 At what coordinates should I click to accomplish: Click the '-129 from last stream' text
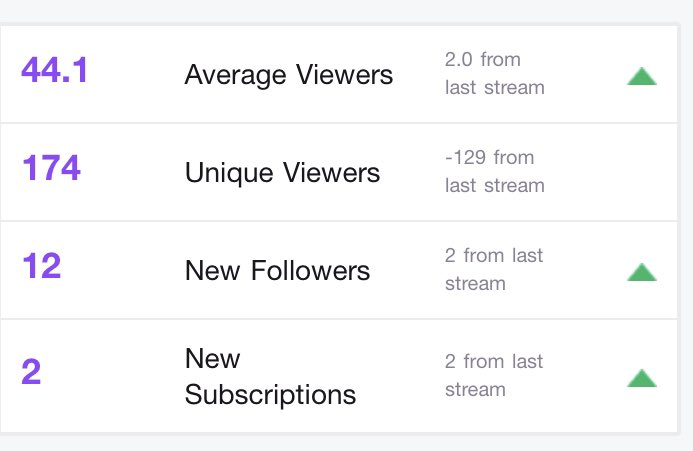(x=495, y=172)
